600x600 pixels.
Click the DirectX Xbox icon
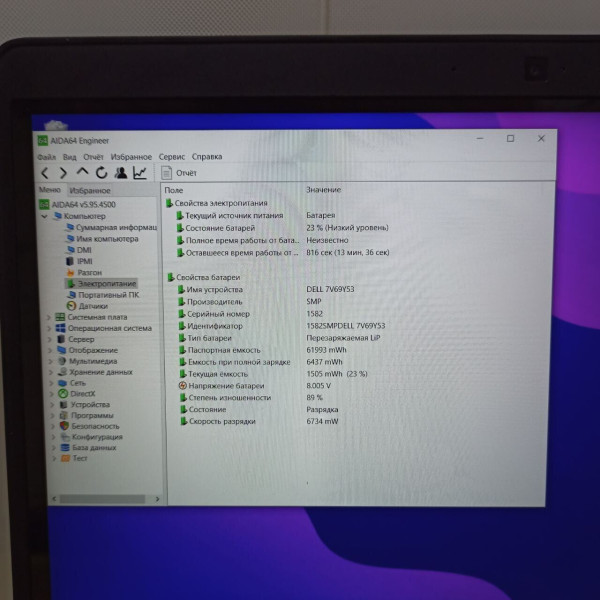63,394
